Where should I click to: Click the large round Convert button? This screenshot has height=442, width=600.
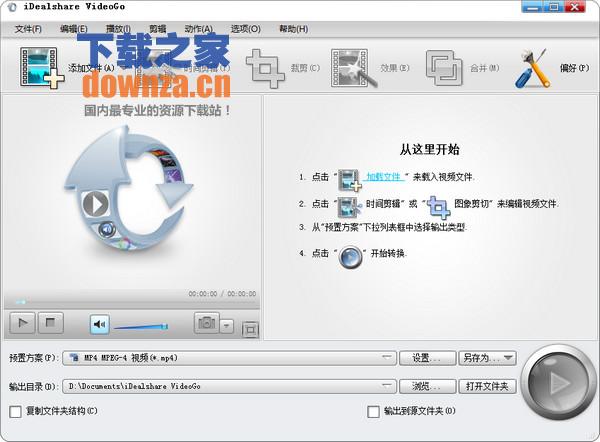(x=559, y=382)
